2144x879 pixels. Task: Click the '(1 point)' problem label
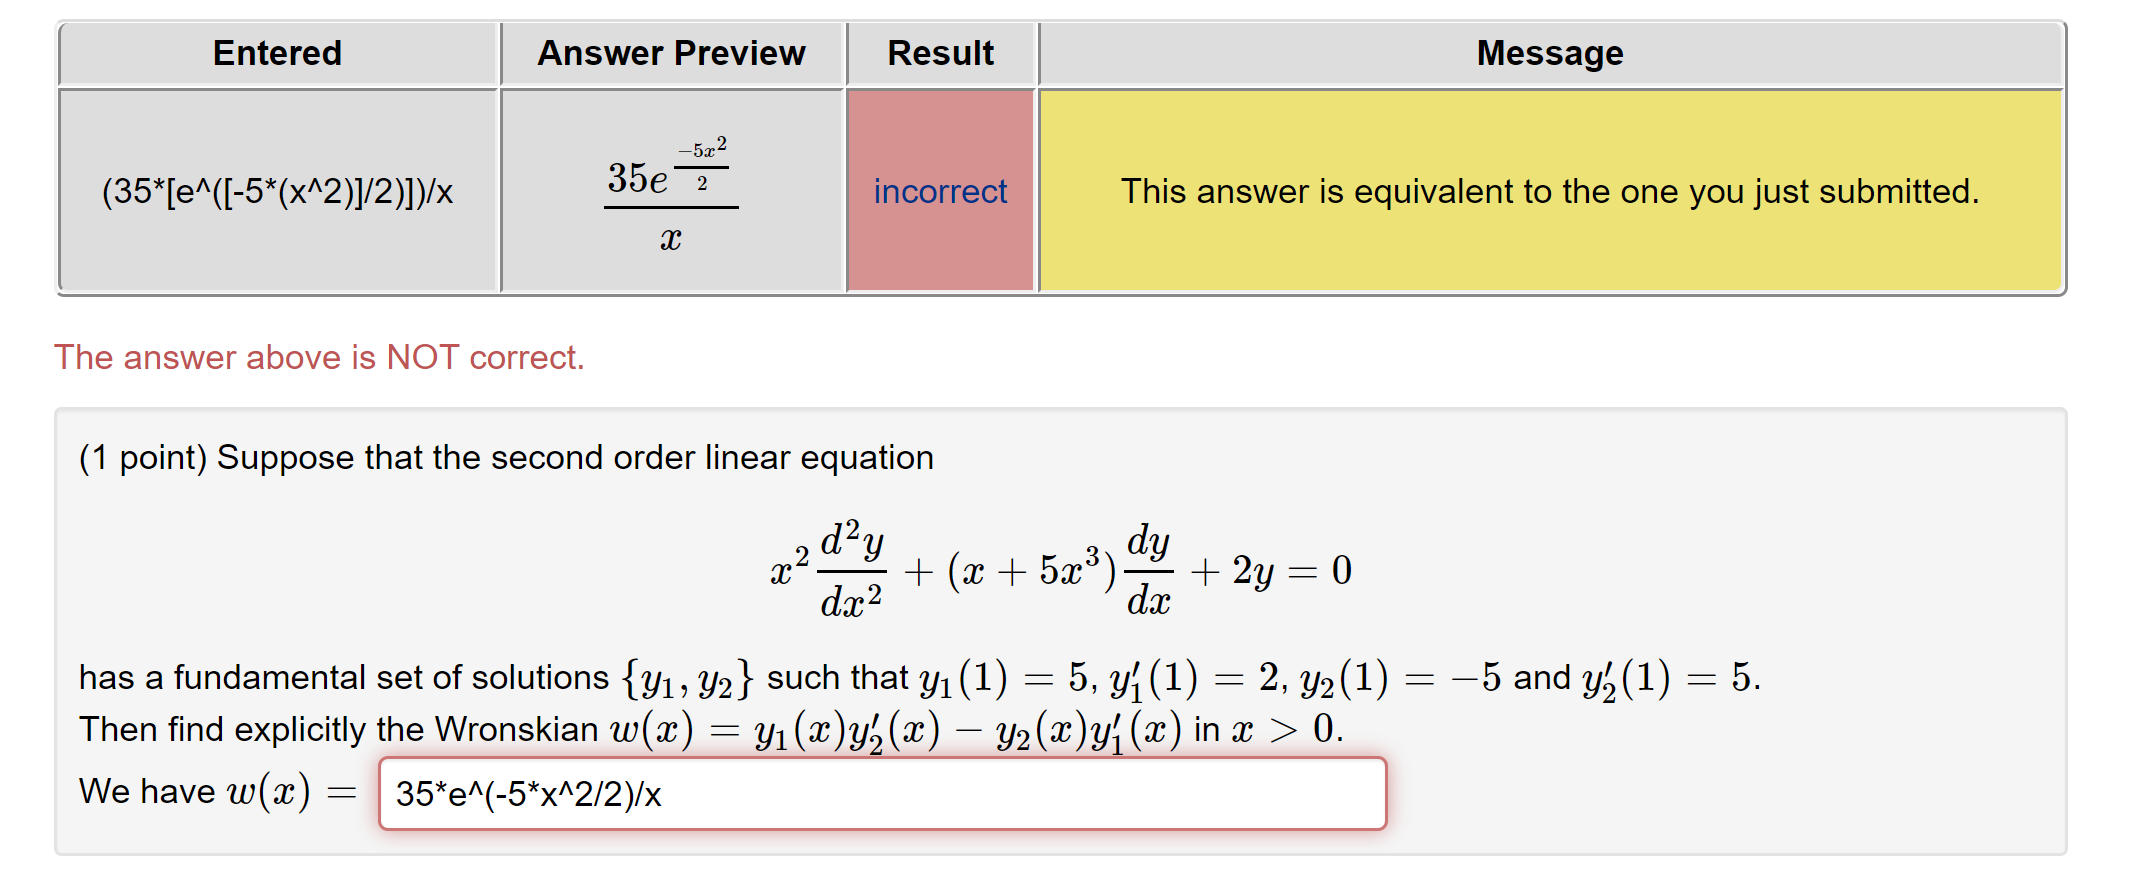pyautogui.click(x=141, y=457)
